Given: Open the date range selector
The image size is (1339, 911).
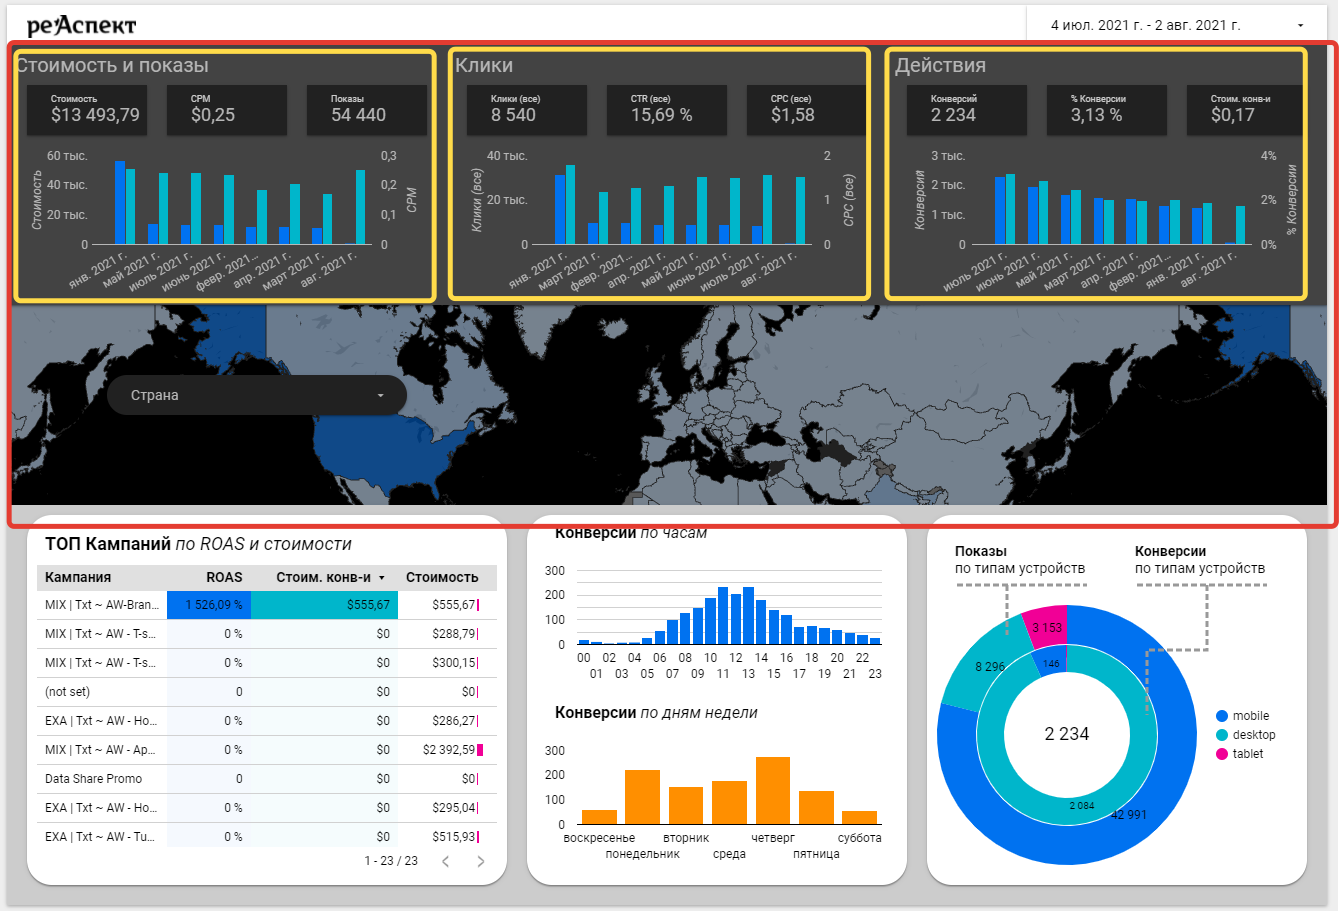Looking at the screenshot, I should point(1145,25).
